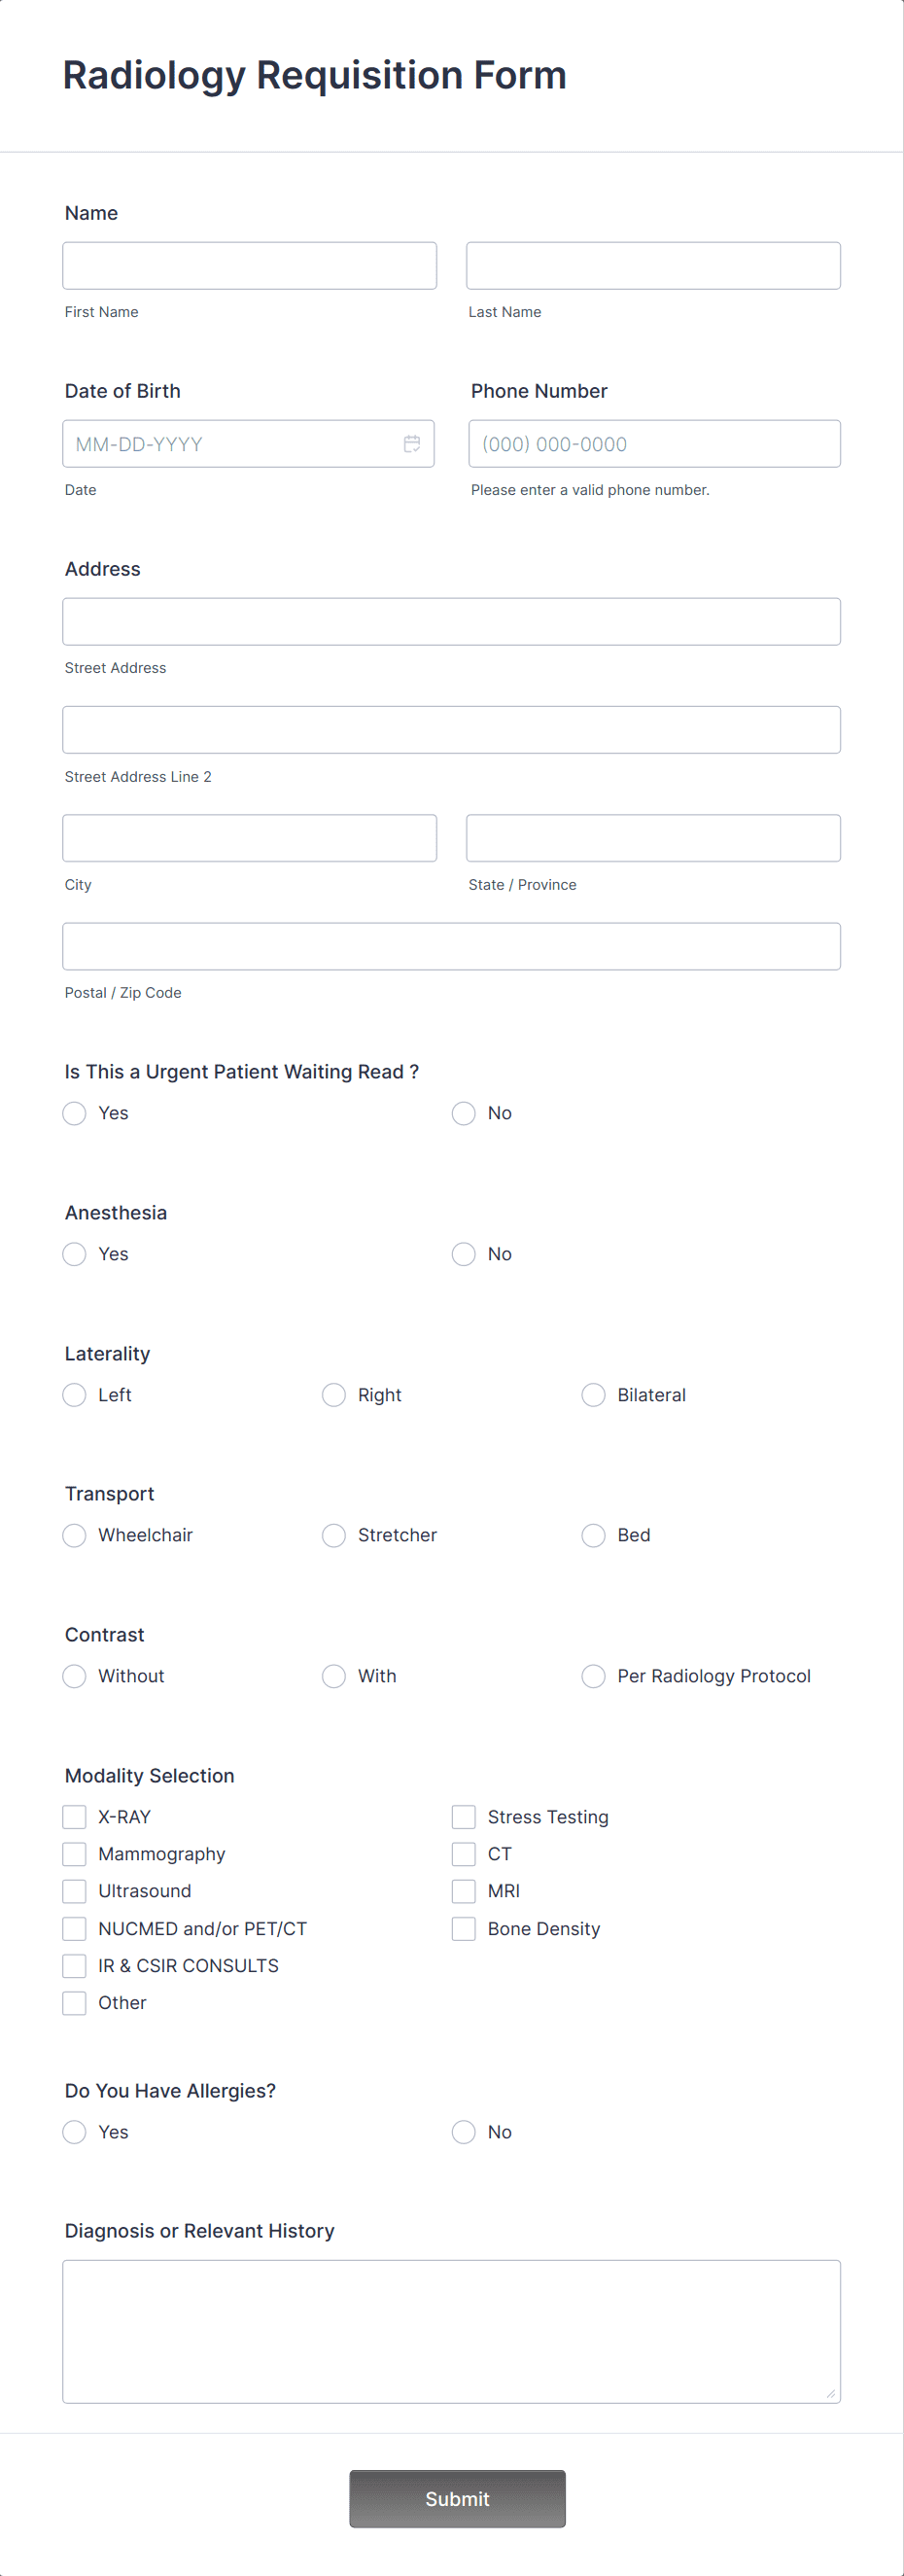Viewport: 904px width, 2576px height.
Task: Enable the MRI modality option
Action: [x=463, y=1891]
